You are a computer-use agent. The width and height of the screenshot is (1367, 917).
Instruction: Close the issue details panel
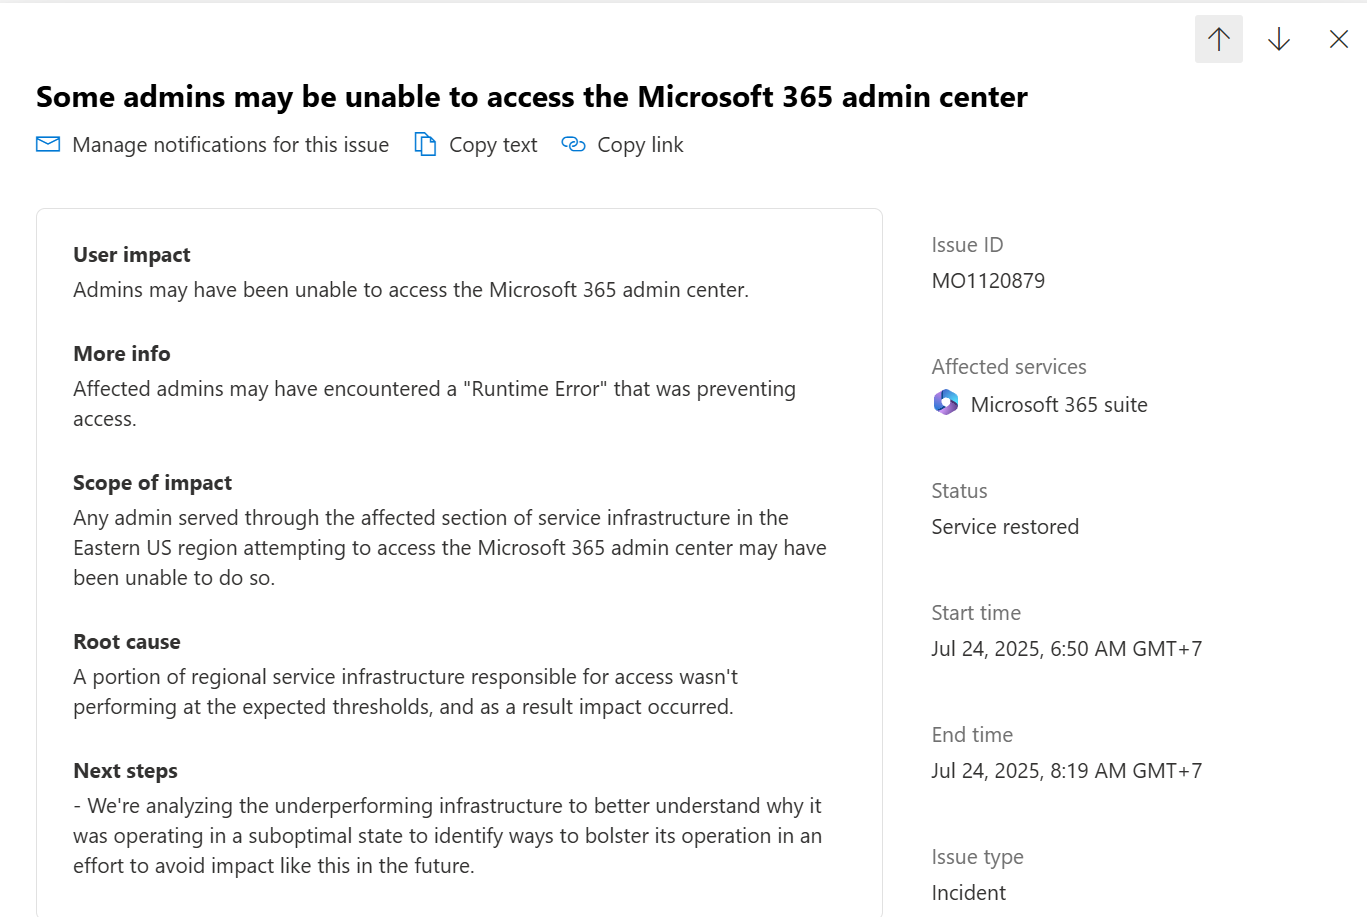coord(1338,39)
